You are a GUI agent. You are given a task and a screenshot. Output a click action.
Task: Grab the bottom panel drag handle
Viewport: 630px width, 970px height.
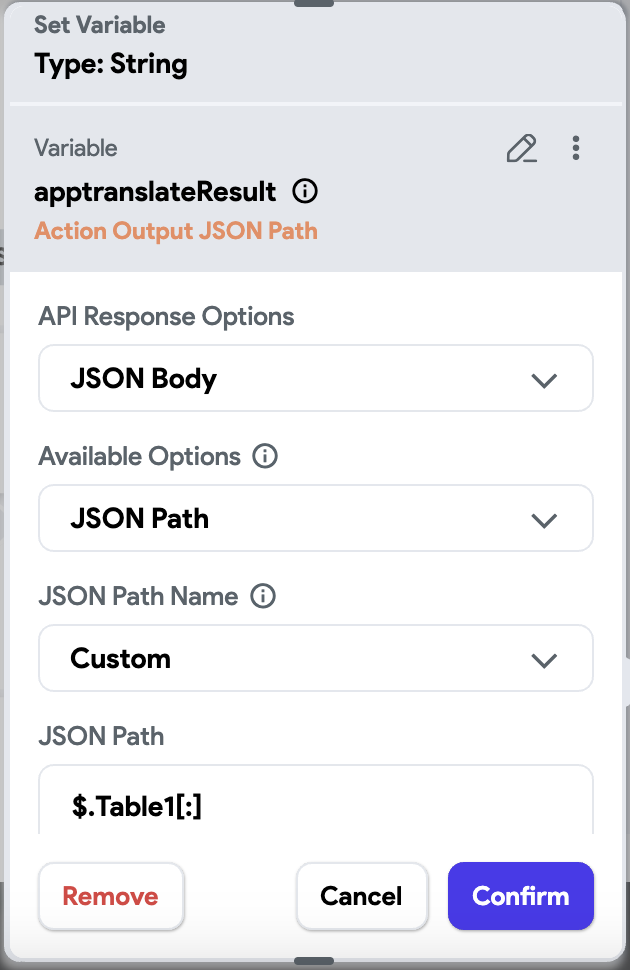click(x=314, y=961)
